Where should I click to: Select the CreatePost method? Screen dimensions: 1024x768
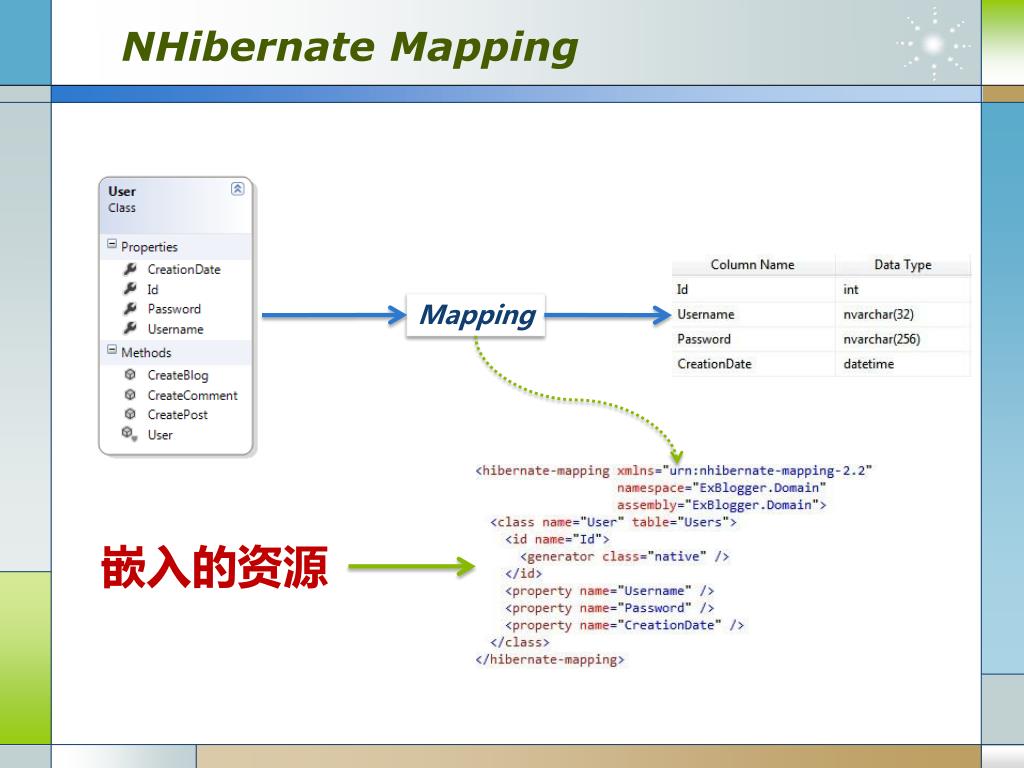tap(178, 415)
